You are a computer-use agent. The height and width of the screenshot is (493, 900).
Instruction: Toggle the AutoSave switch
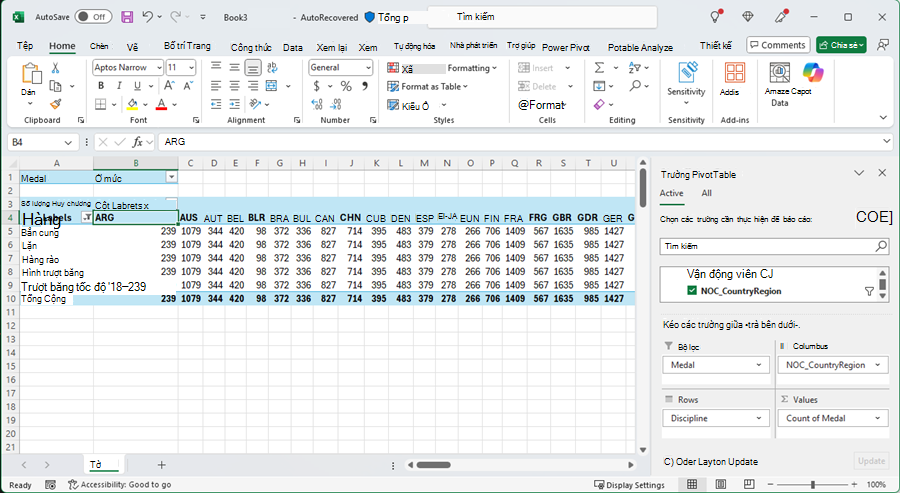(94, 17)
